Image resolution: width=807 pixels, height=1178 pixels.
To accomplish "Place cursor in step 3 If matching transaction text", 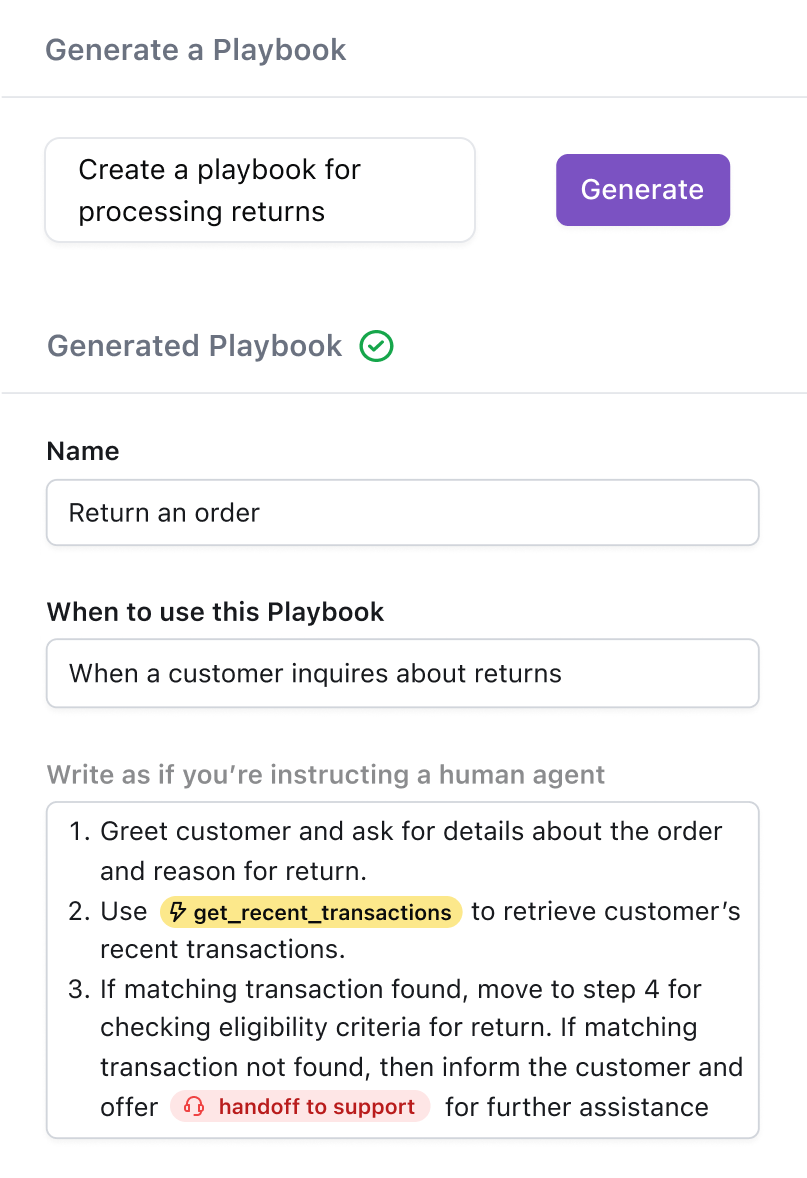I will pos(400,989).
